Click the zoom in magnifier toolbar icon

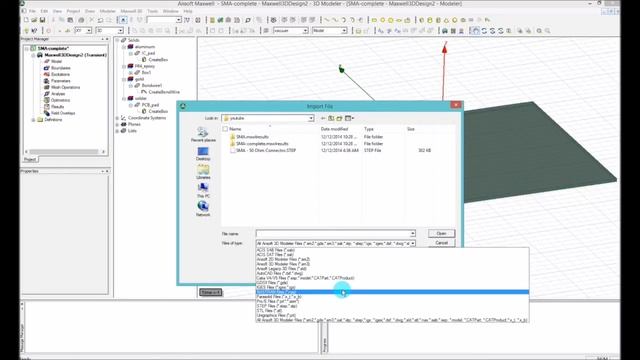(x=539, y=31)
